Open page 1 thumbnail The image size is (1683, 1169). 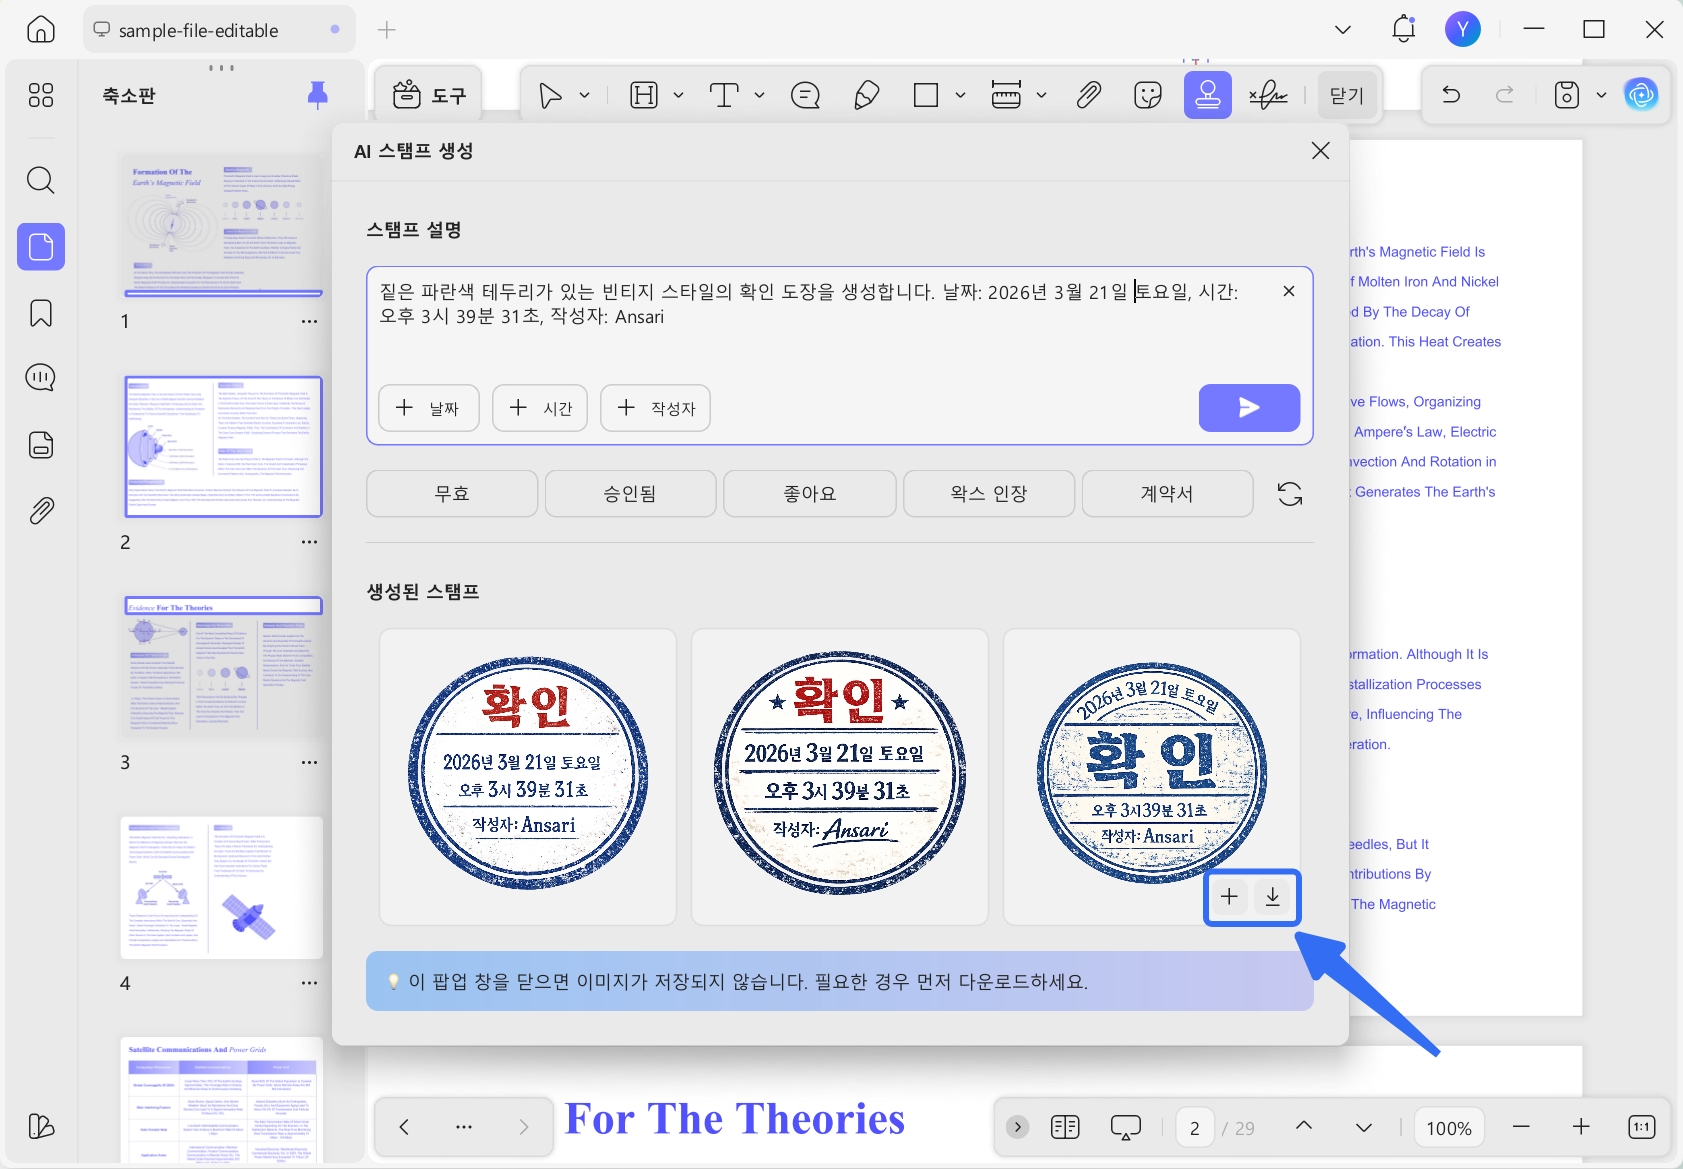(223, 226)
